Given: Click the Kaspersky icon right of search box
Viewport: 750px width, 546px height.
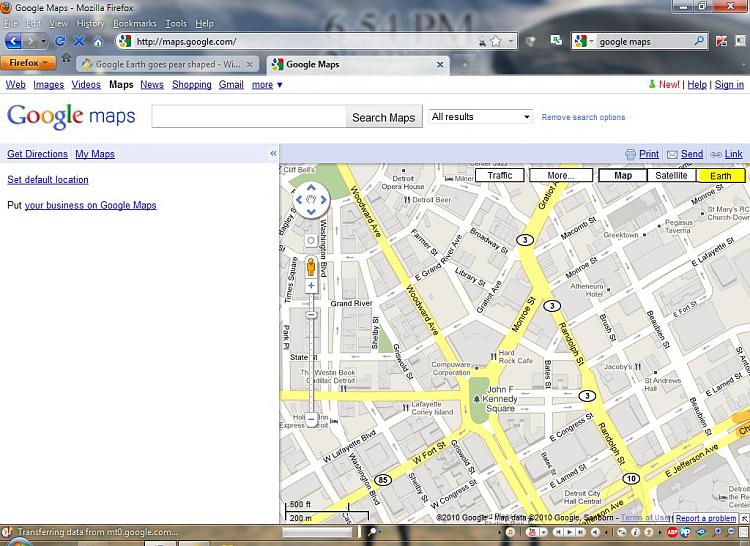Looking at the screenshot, I should coord(720,41).
